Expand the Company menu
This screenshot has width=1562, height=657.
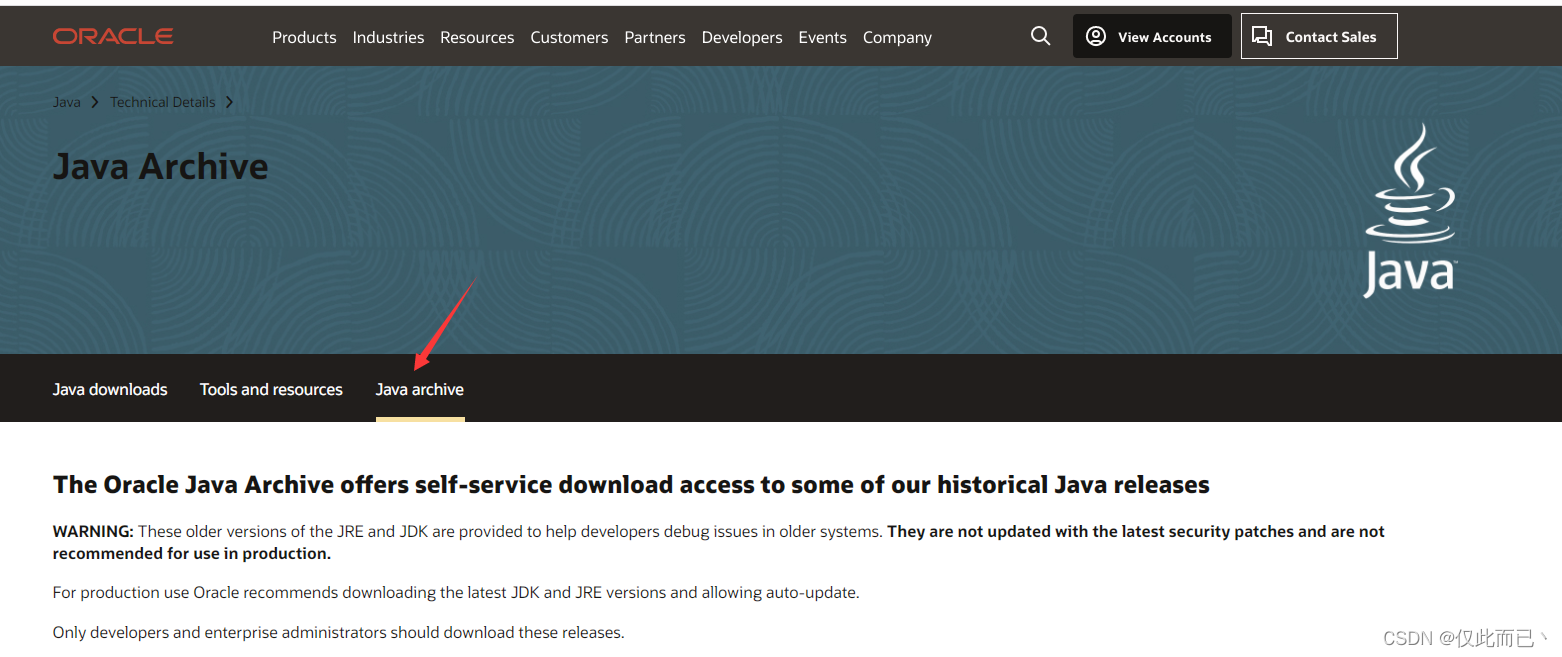click(x=896, y=37)
